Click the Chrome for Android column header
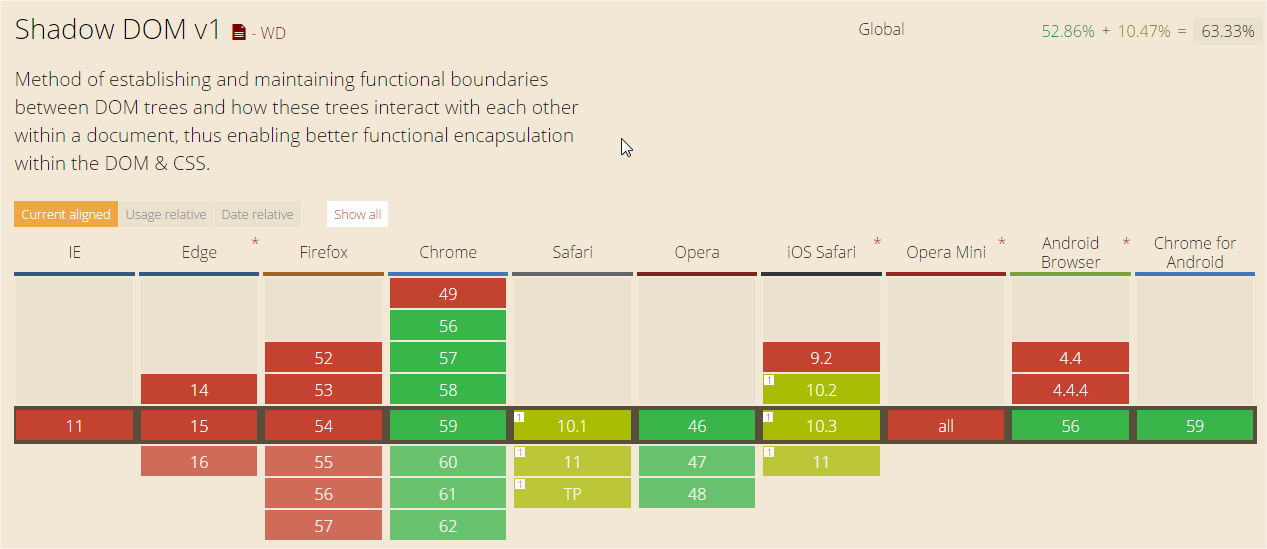Viewport: 1267px width, 549px height. 1195,252
